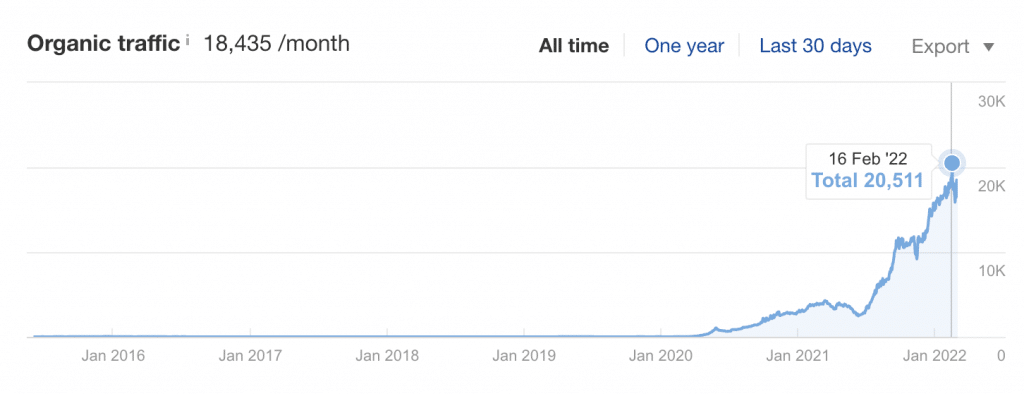Select the One year range
Screen dimensions: 1024x394
point(684,46)
